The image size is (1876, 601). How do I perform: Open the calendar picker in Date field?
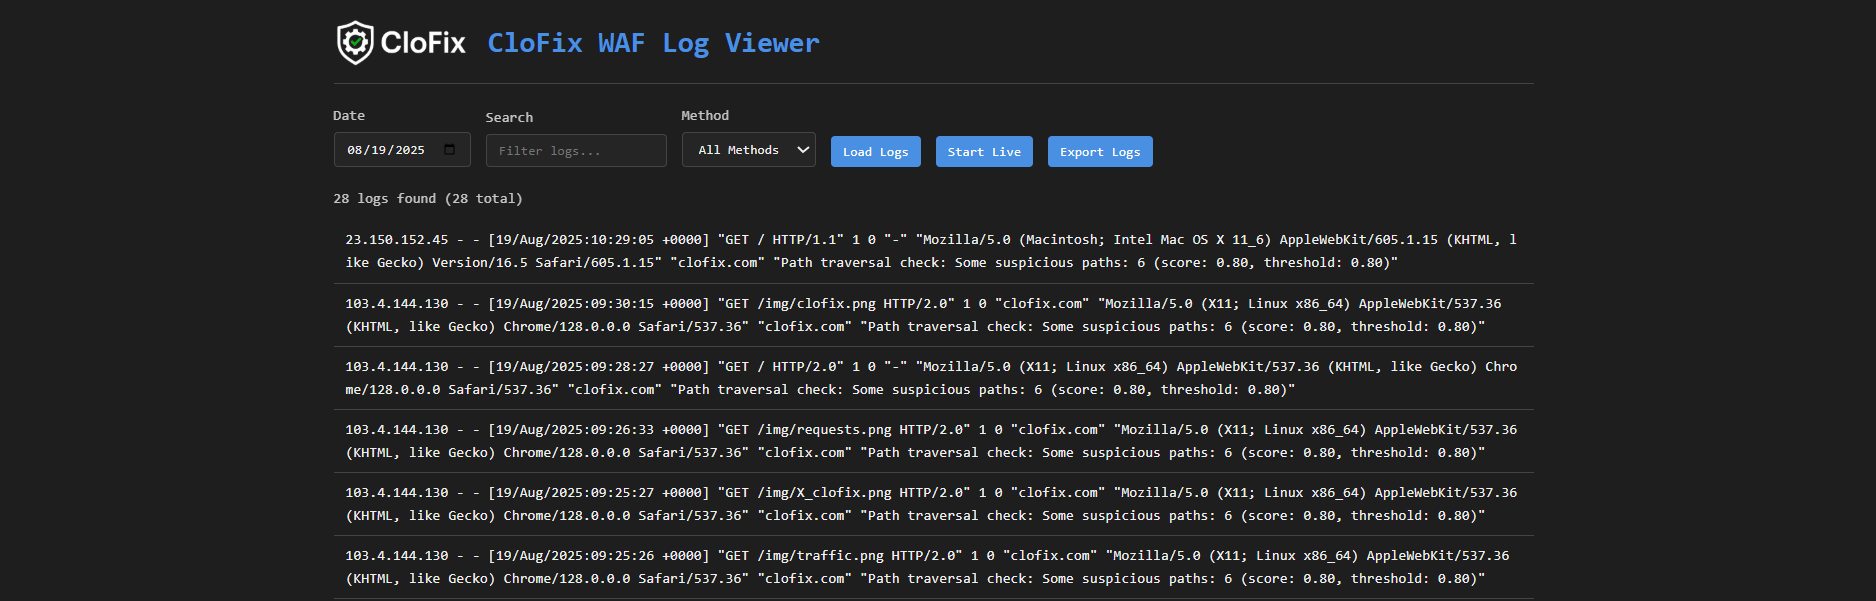pyautogui.click(x=450, y=150)
